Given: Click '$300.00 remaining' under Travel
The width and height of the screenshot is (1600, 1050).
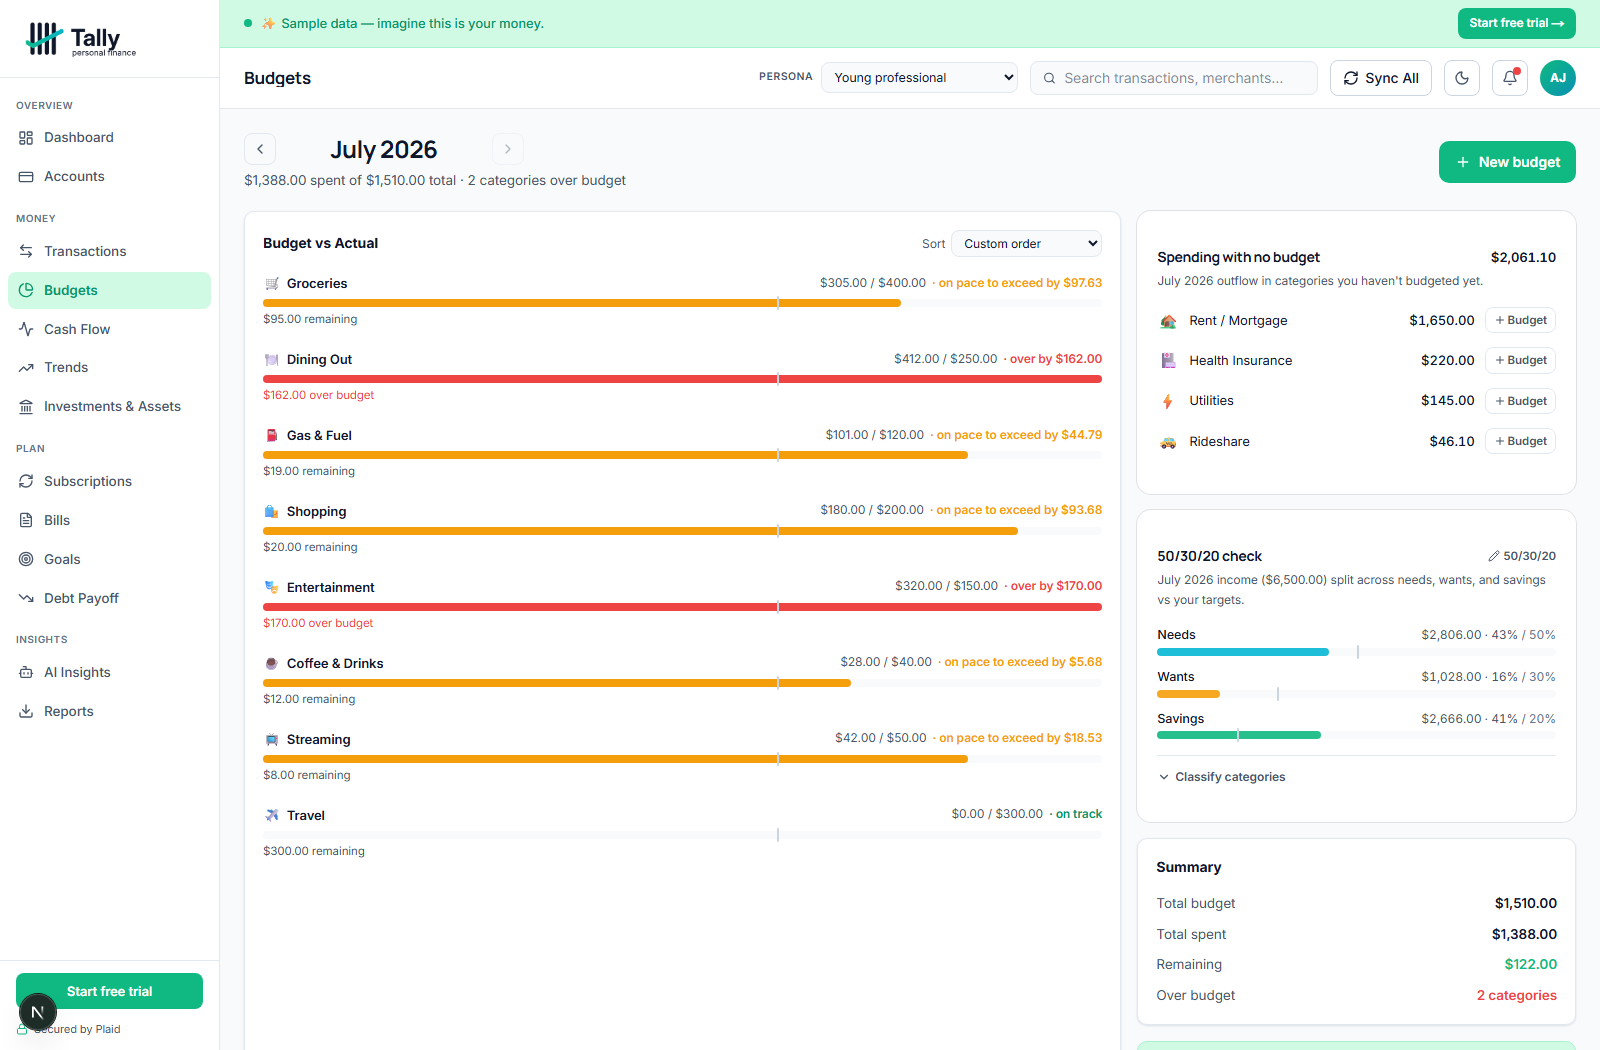Looking at the screenshot, I should [314, 852].
